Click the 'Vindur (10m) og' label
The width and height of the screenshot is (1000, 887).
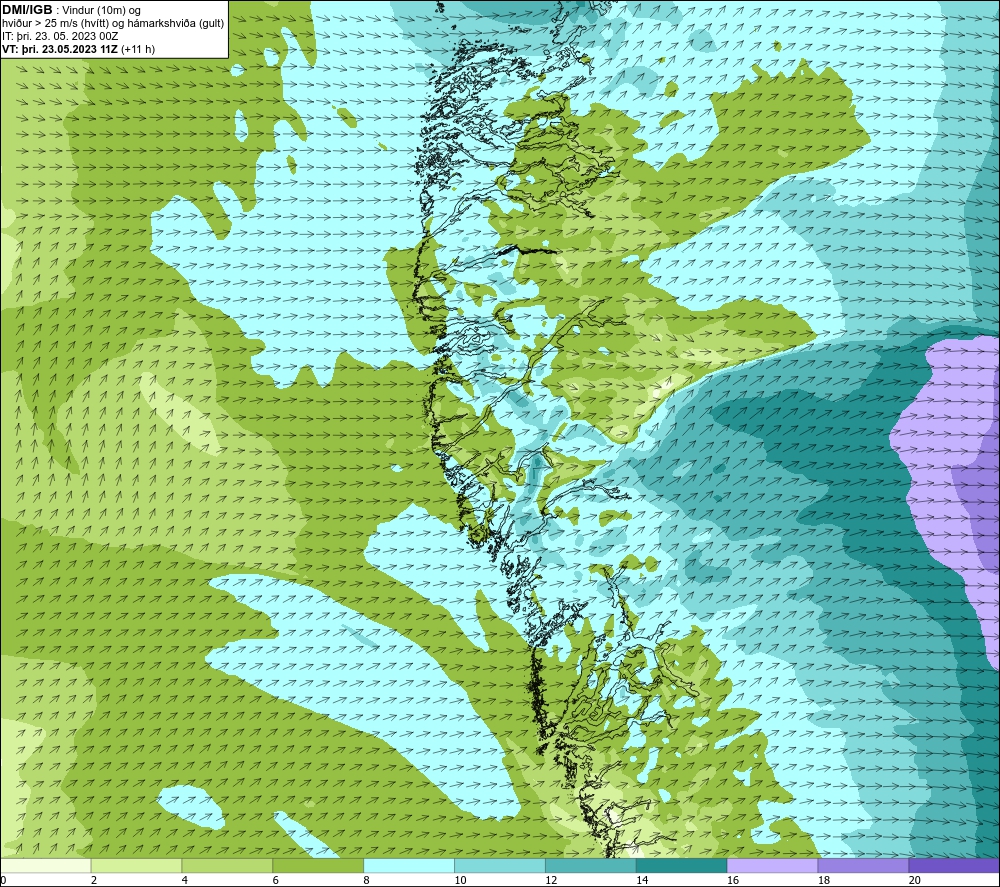pyautogui.click(x=101, y=10)
